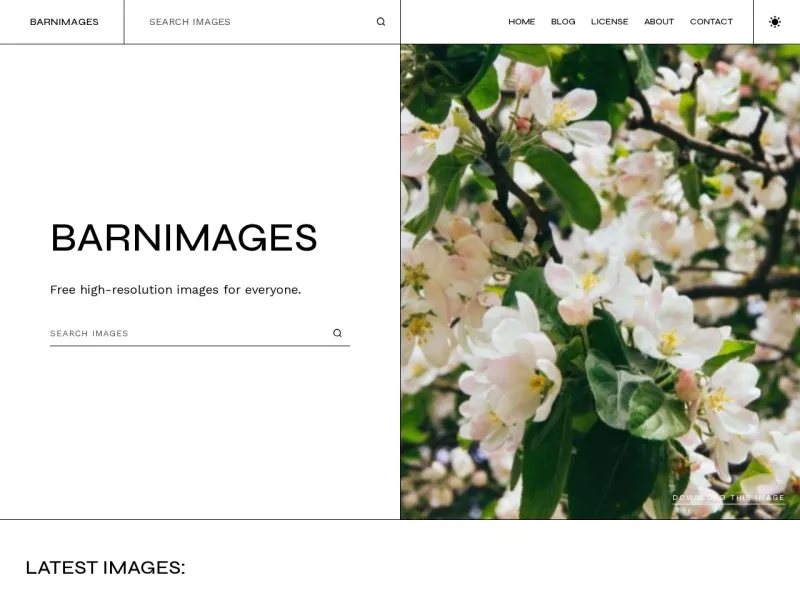Click the hero search magnifier icon
The height and width of the screenshot is (600, 800).
tap(337, 333)
